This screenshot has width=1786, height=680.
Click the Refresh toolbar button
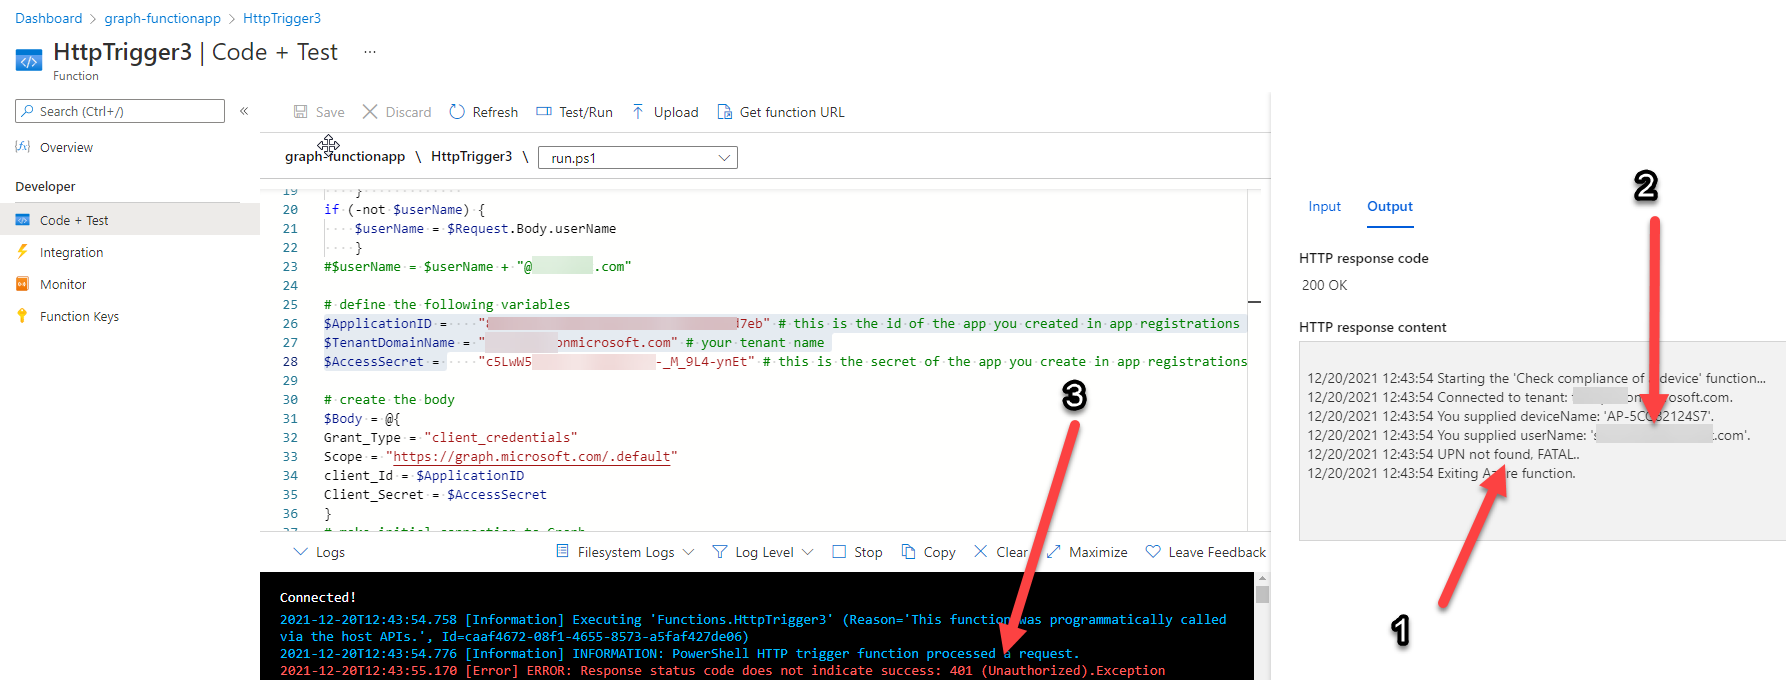[x=484, y=112]
